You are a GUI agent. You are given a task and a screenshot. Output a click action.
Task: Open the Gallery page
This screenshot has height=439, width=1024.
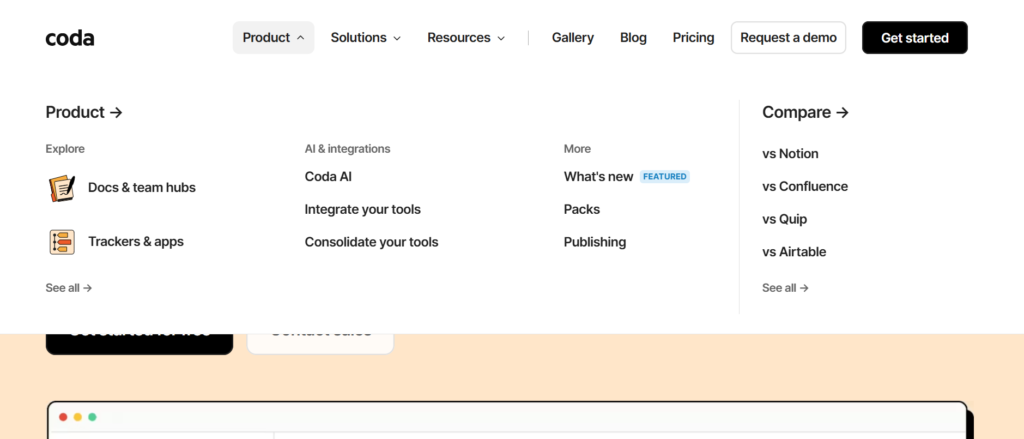click(572, 38)
